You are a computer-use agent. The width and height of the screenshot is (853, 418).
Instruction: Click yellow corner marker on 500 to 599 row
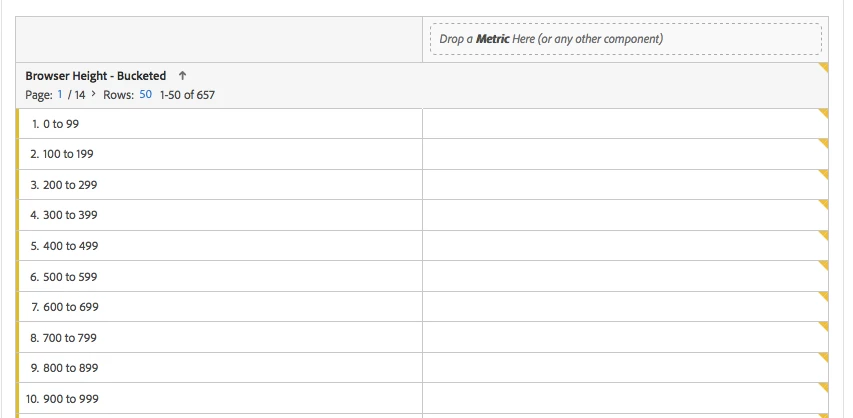(x=823, y=266)
